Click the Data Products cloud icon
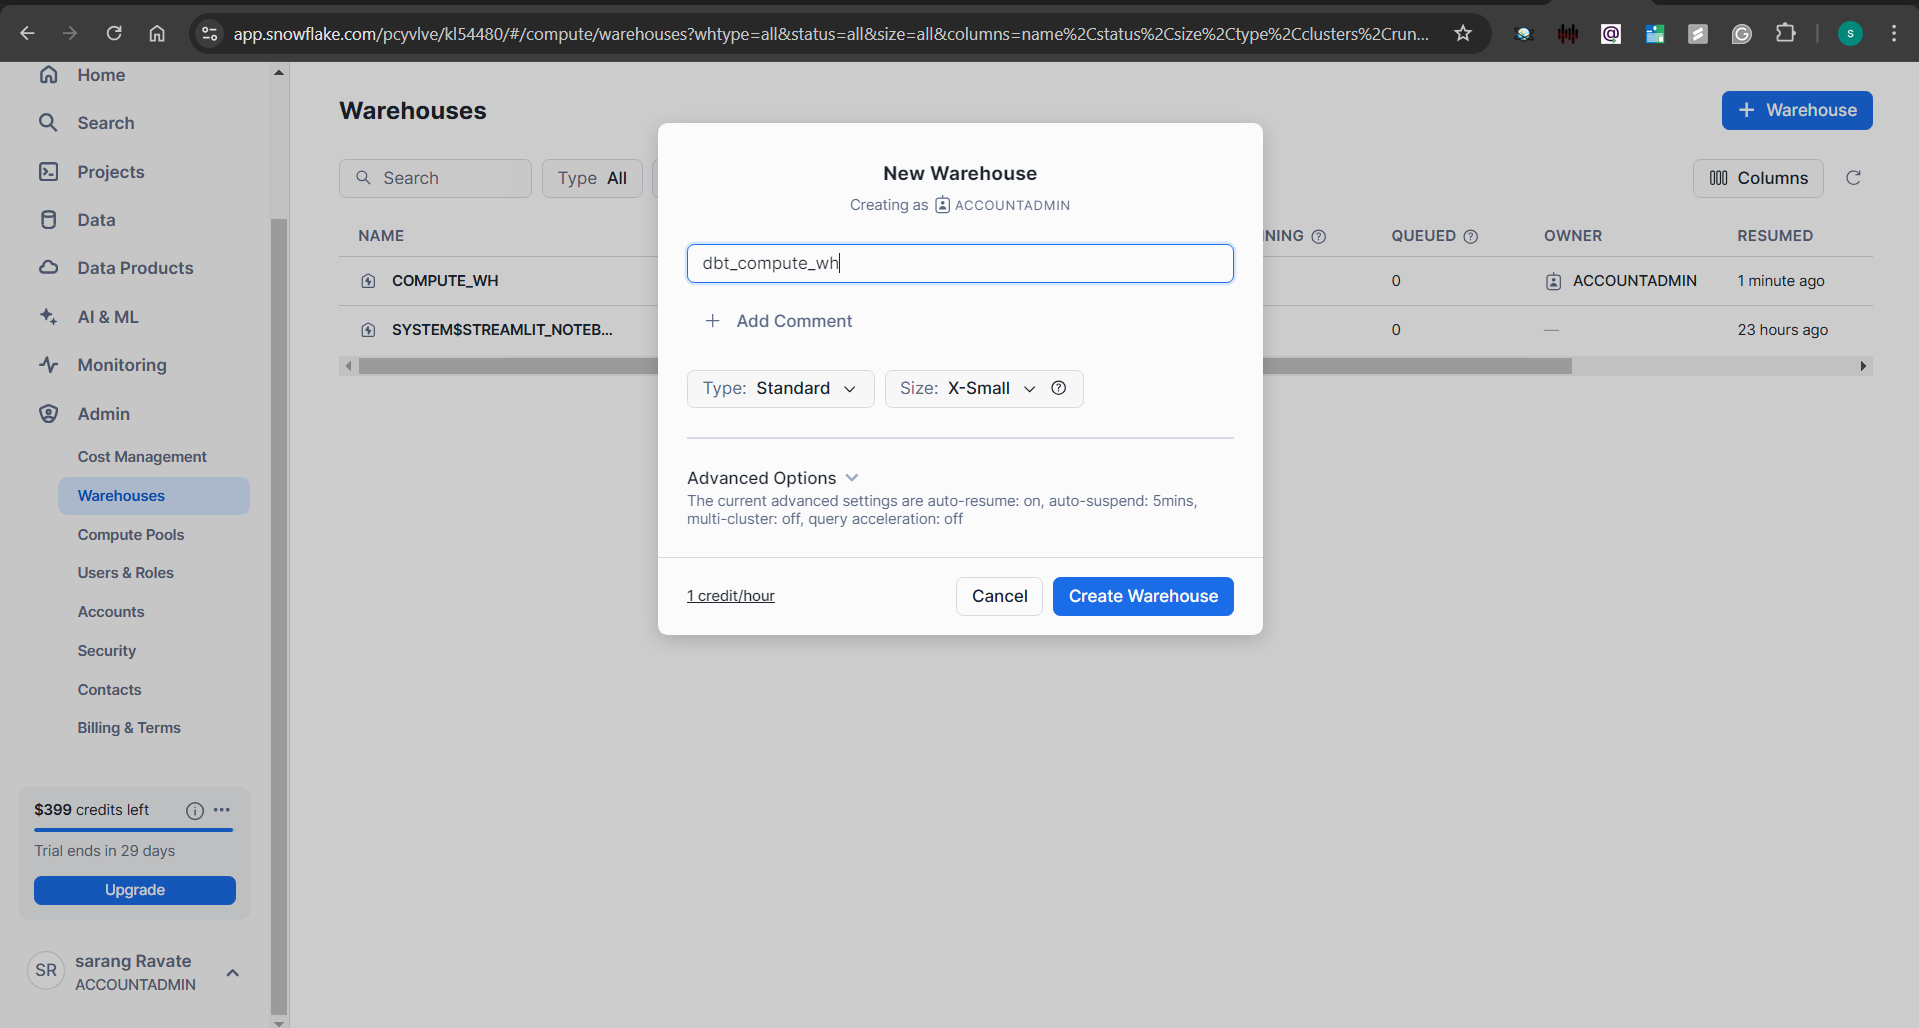Screen dimensions: 1919x1028 point(48,268)
